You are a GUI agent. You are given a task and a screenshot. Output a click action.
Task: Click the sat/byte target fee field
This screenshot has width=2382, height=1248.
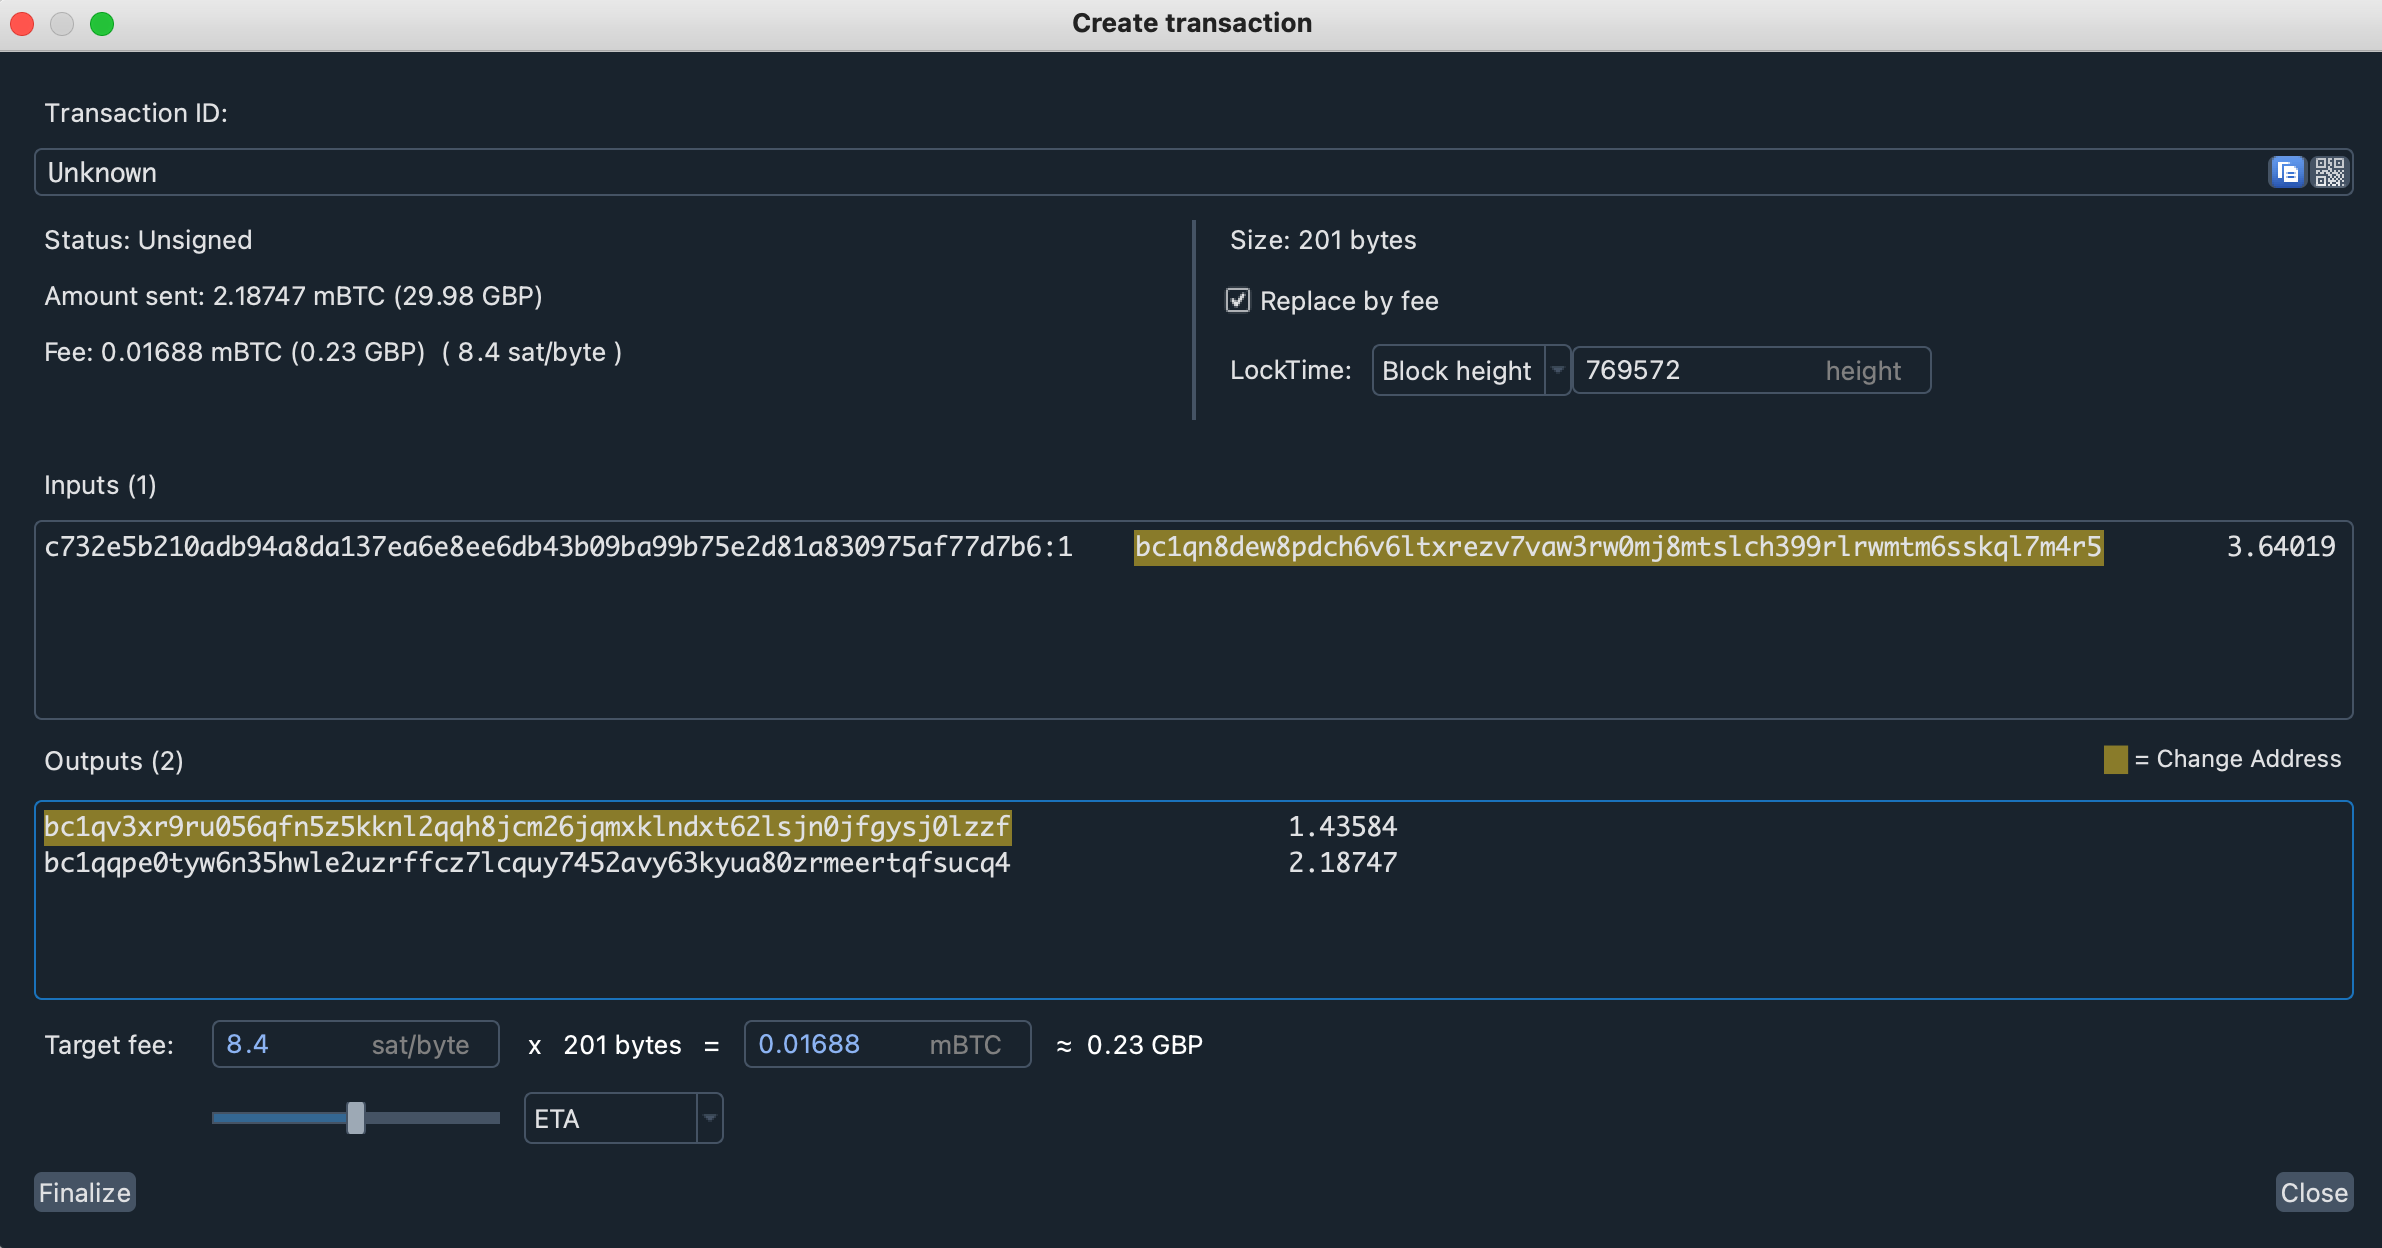300,1044
